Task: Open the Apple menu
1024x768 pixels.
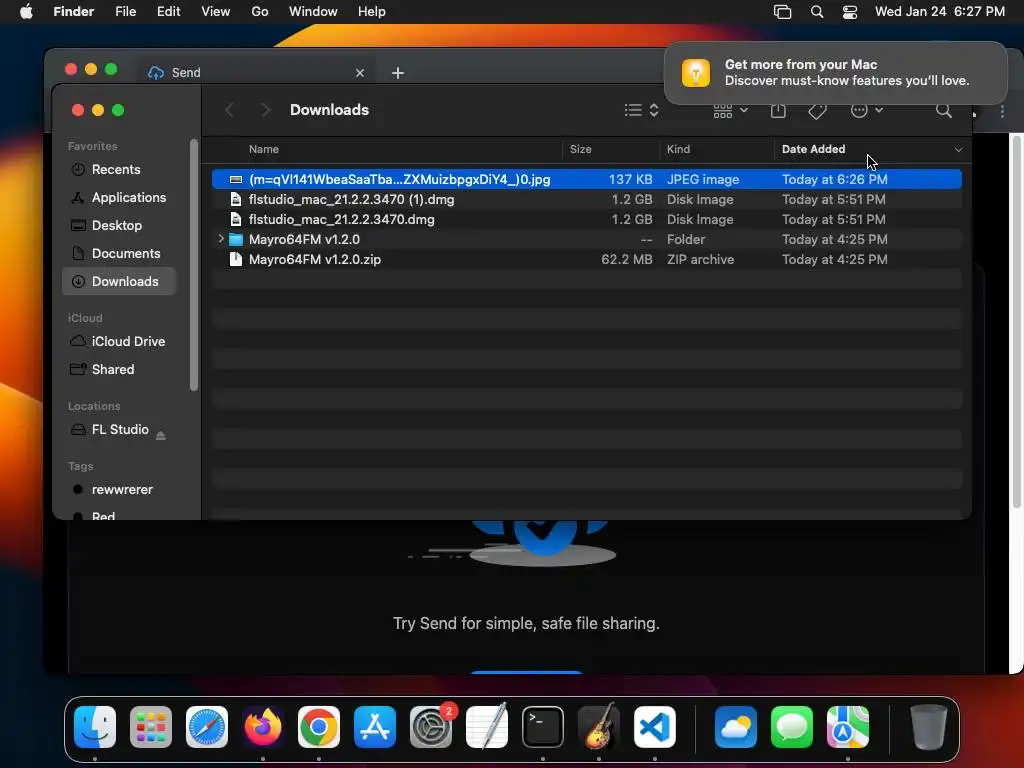Action: 26,12
